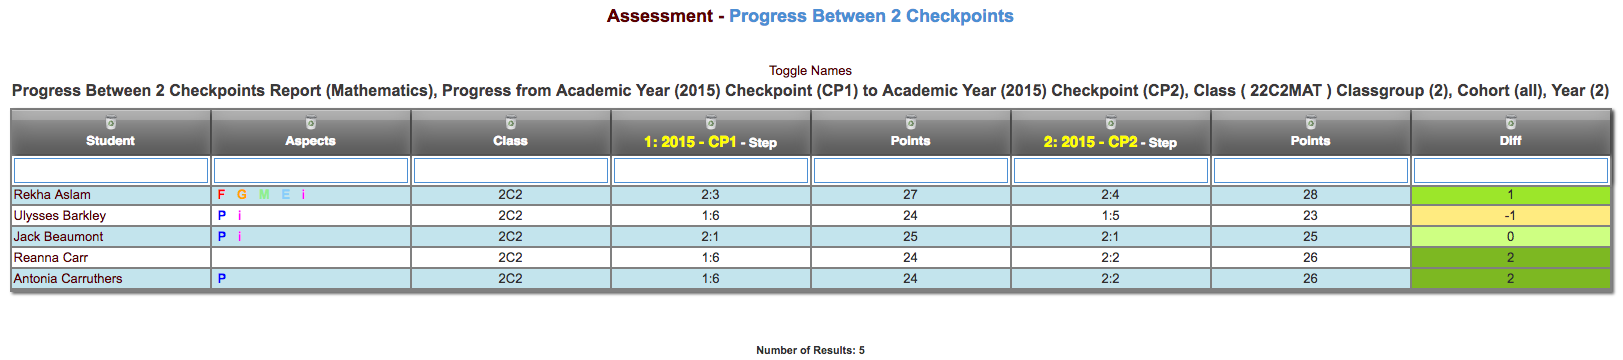Viewport: 1623px width, 360px height.
Task: Sort by 1: 2015 - CP1 Step header
Action: click(711, 142)
